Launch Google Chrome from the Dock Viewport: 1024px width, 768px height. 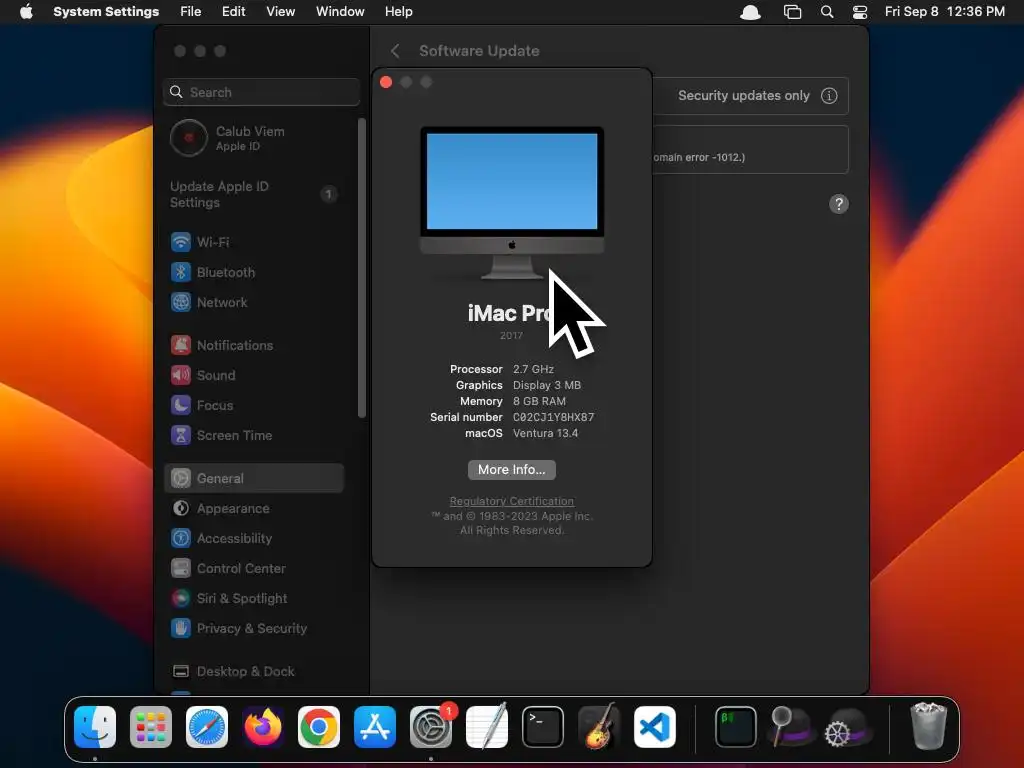[x=319, y=727]
